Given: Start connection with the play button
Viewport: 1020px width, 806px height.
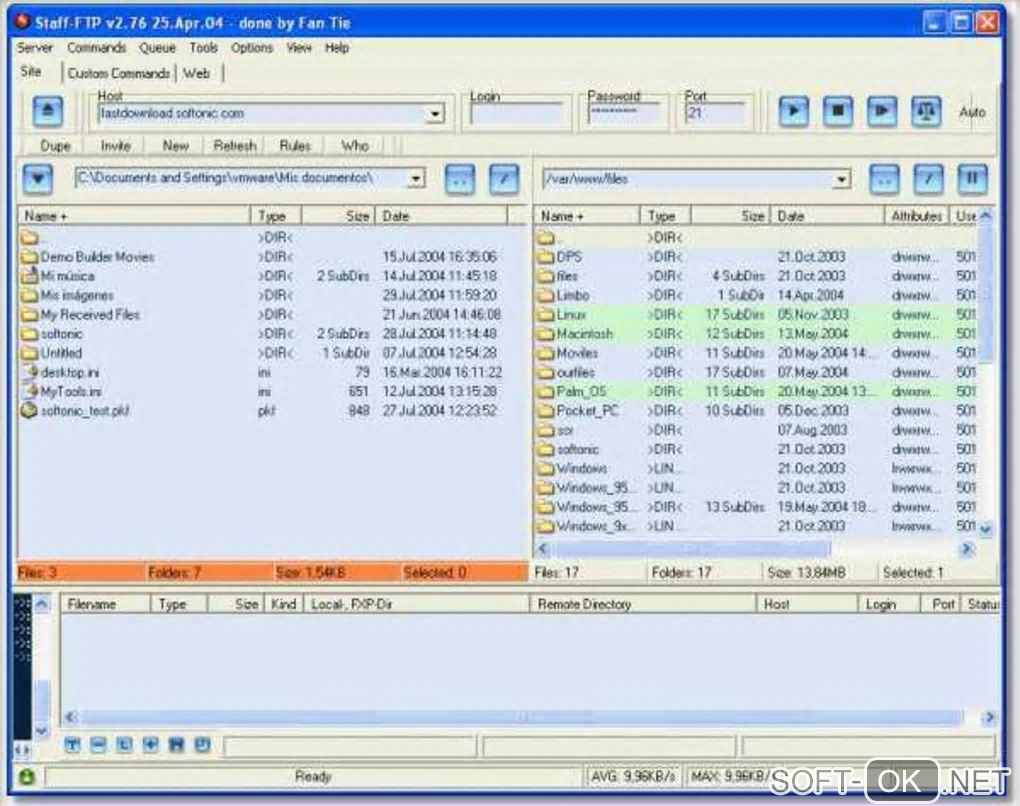Looking at the screenshot, I should click(794, 111).
